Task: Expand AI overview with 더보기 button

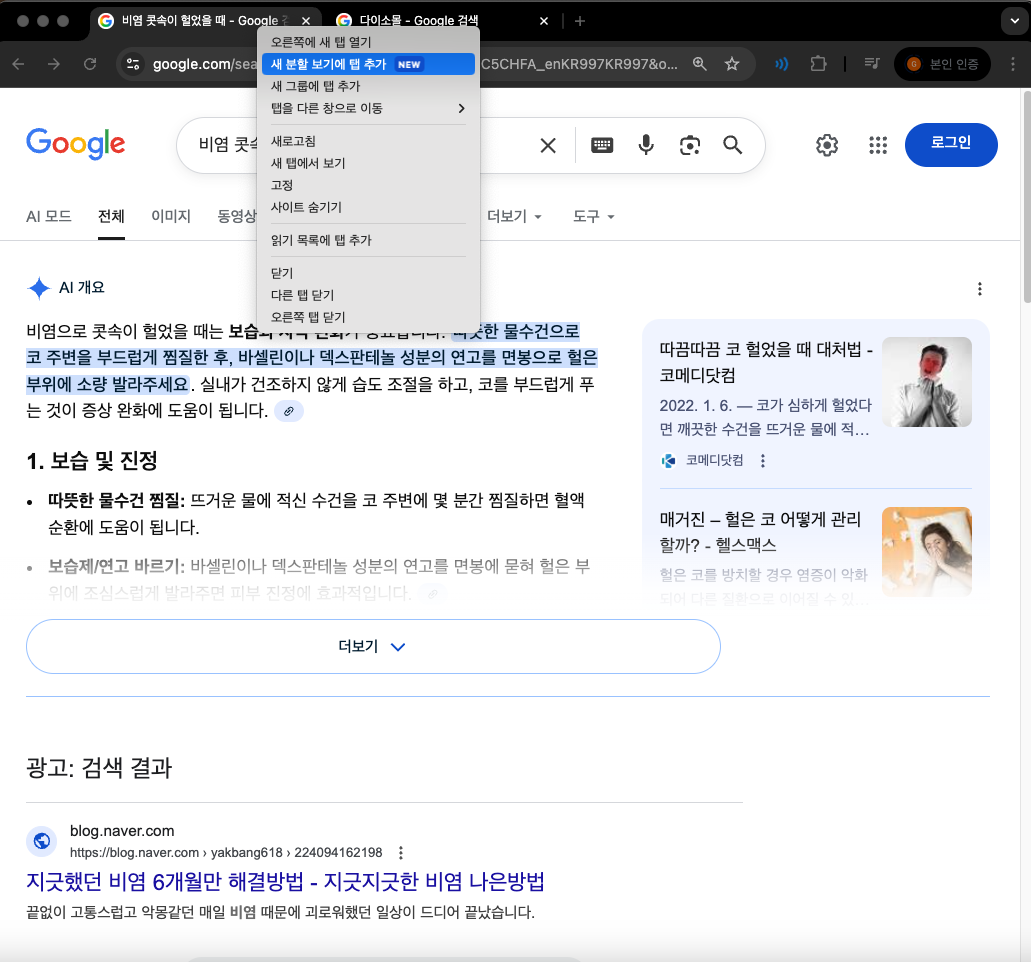Action: (373, 646)
